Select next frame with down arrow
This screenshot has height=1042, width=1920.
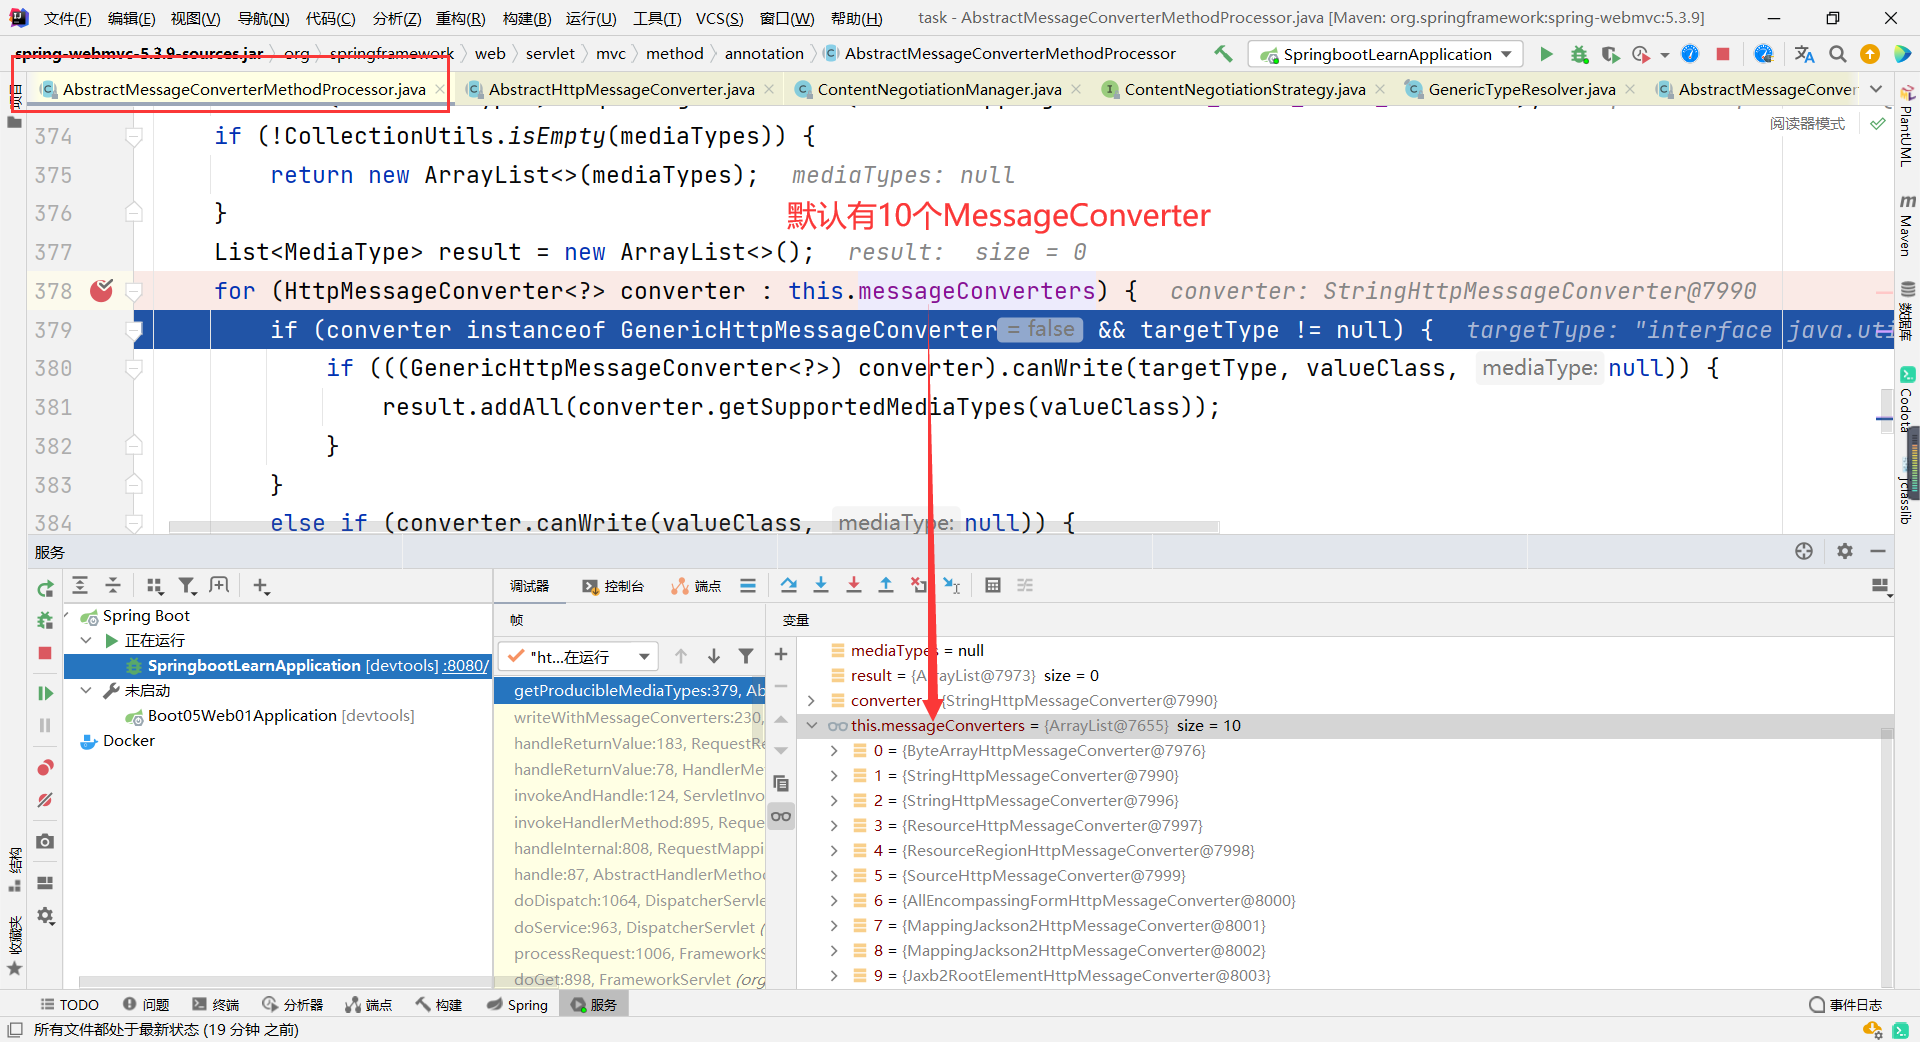pos(714,656)
